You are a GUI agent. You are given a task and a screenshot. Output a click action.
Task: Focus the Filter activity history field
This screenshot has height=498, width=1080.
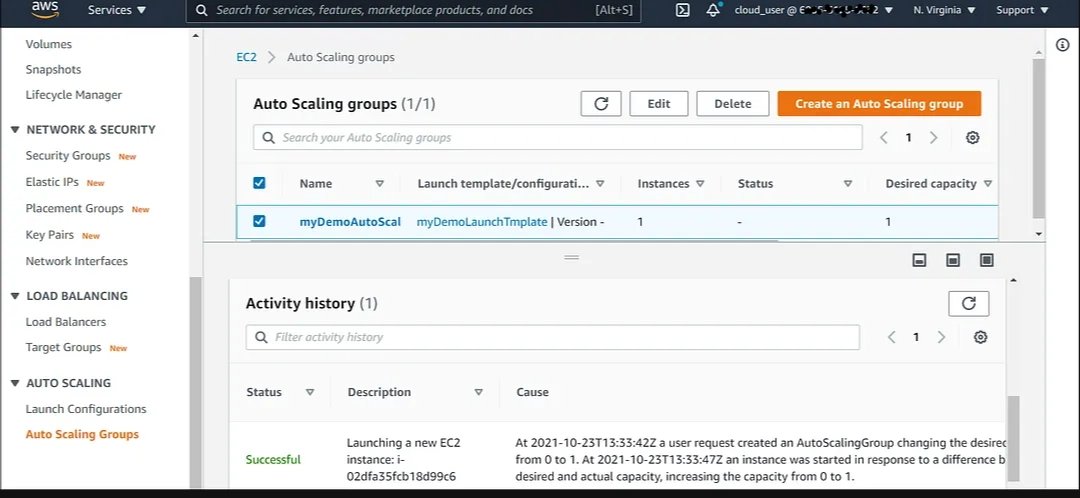tap(552, 337)
